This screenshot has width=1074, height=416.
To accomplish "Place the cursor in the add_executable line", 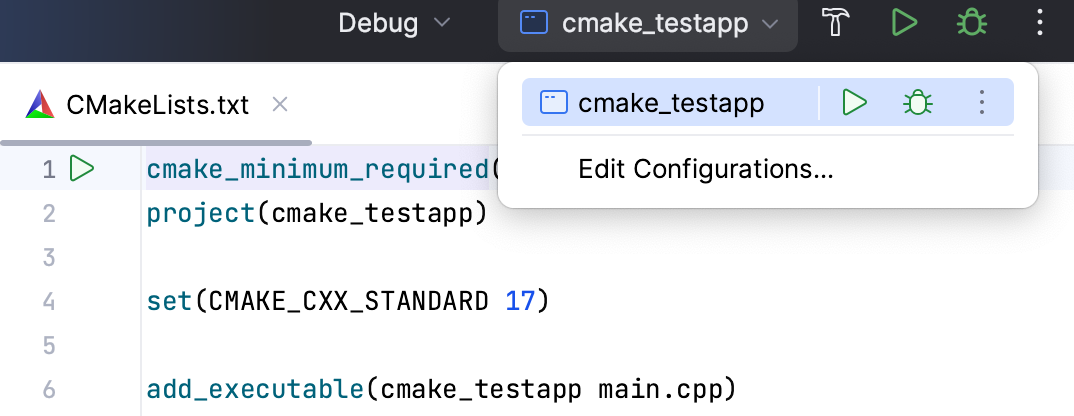I will [x=440, y=388].
